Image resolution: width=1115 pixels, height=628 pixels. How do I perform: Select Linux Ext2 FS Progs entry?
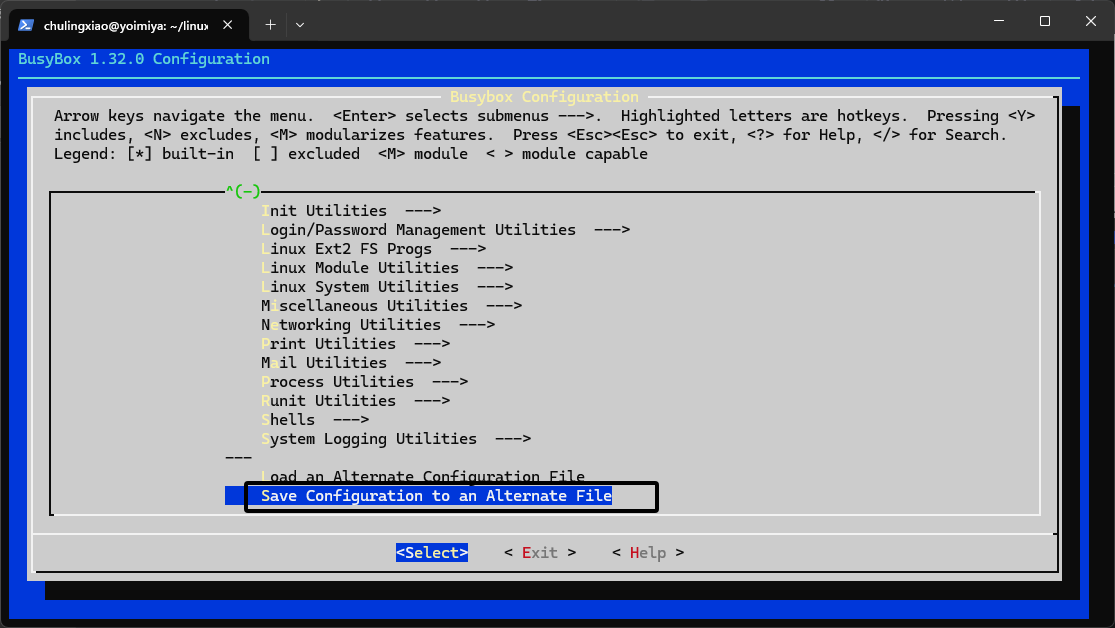[373, 249]
